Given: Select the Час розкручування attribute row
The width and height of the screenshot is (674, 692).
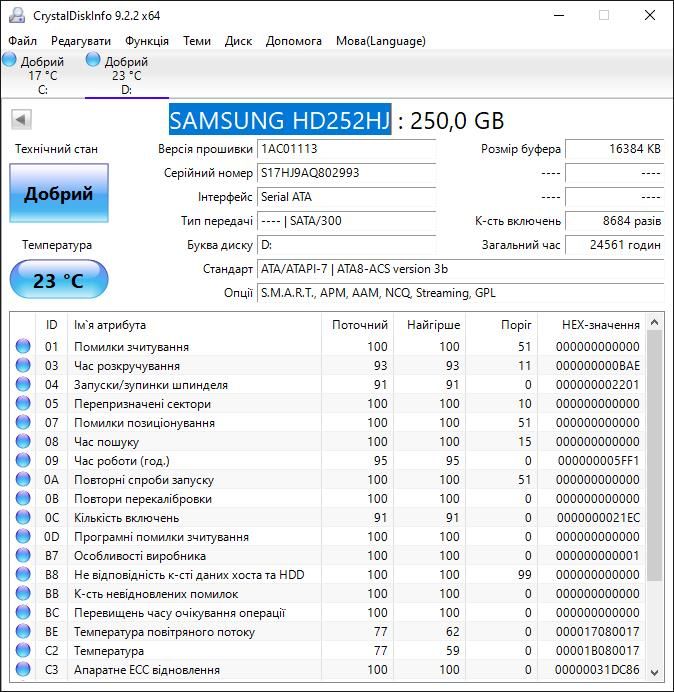Looking at the screenshot, I should click(x=328, y=365).
